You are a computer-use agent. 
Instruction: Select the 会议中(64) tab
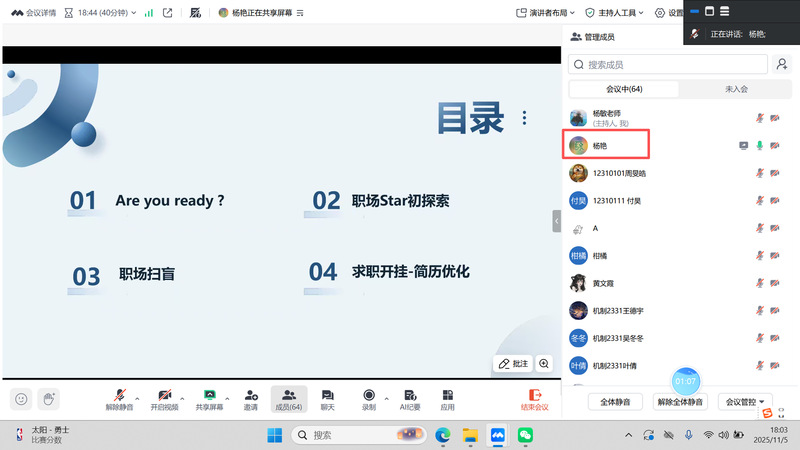(624, 89)
